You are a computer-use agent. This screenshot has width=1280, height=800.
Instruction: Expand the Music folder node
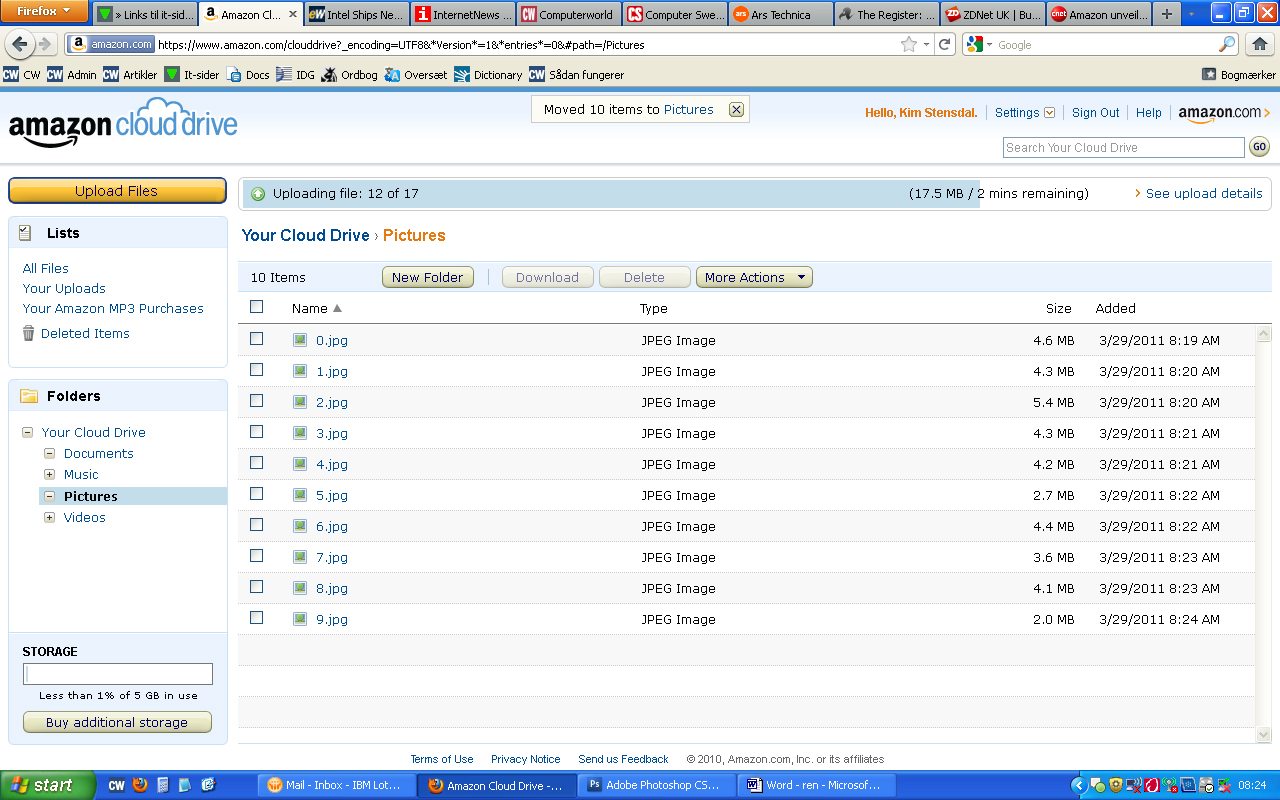pyautogui.click(x=49, y=475)
